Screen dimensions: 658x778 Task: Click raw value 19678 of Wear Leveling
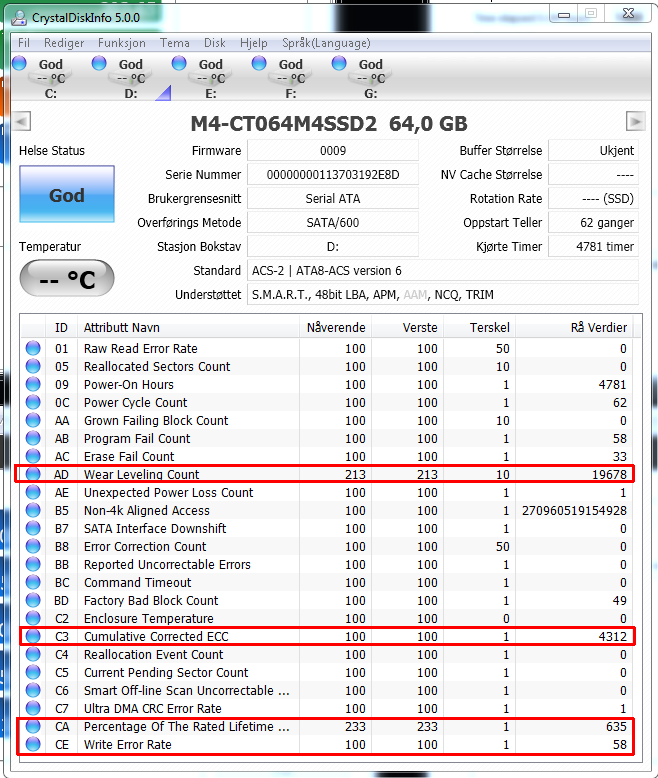point(609,475)
